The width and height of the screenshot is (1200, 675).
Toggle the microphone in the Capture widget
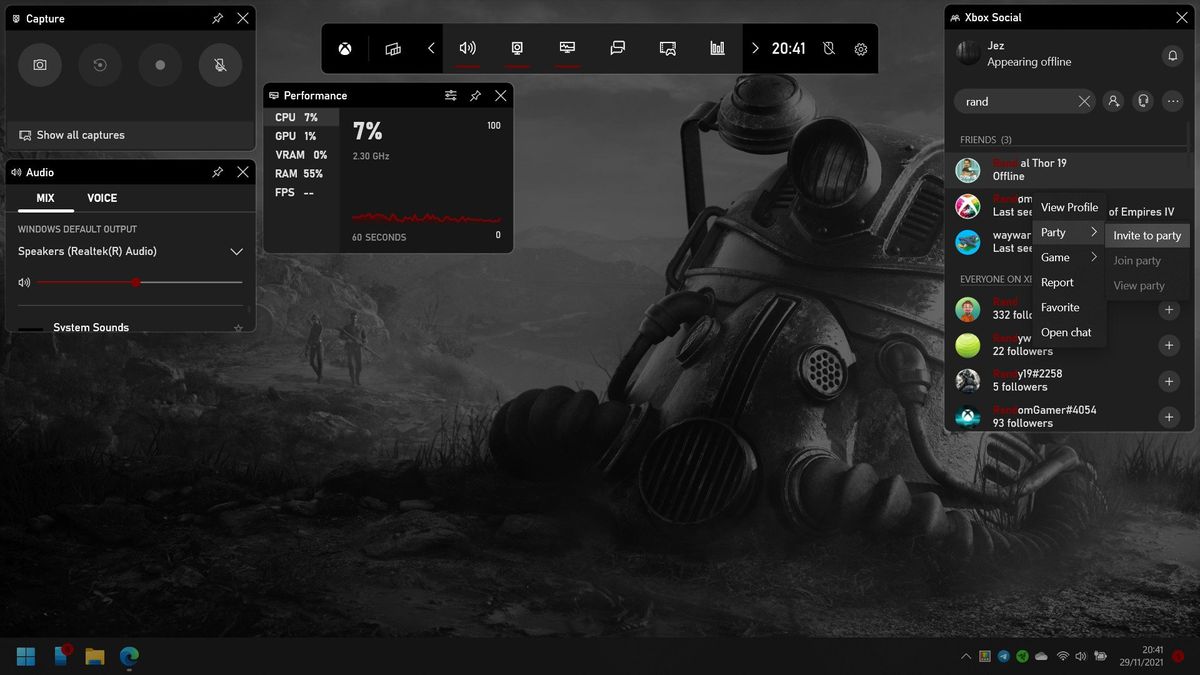[220, 65]
